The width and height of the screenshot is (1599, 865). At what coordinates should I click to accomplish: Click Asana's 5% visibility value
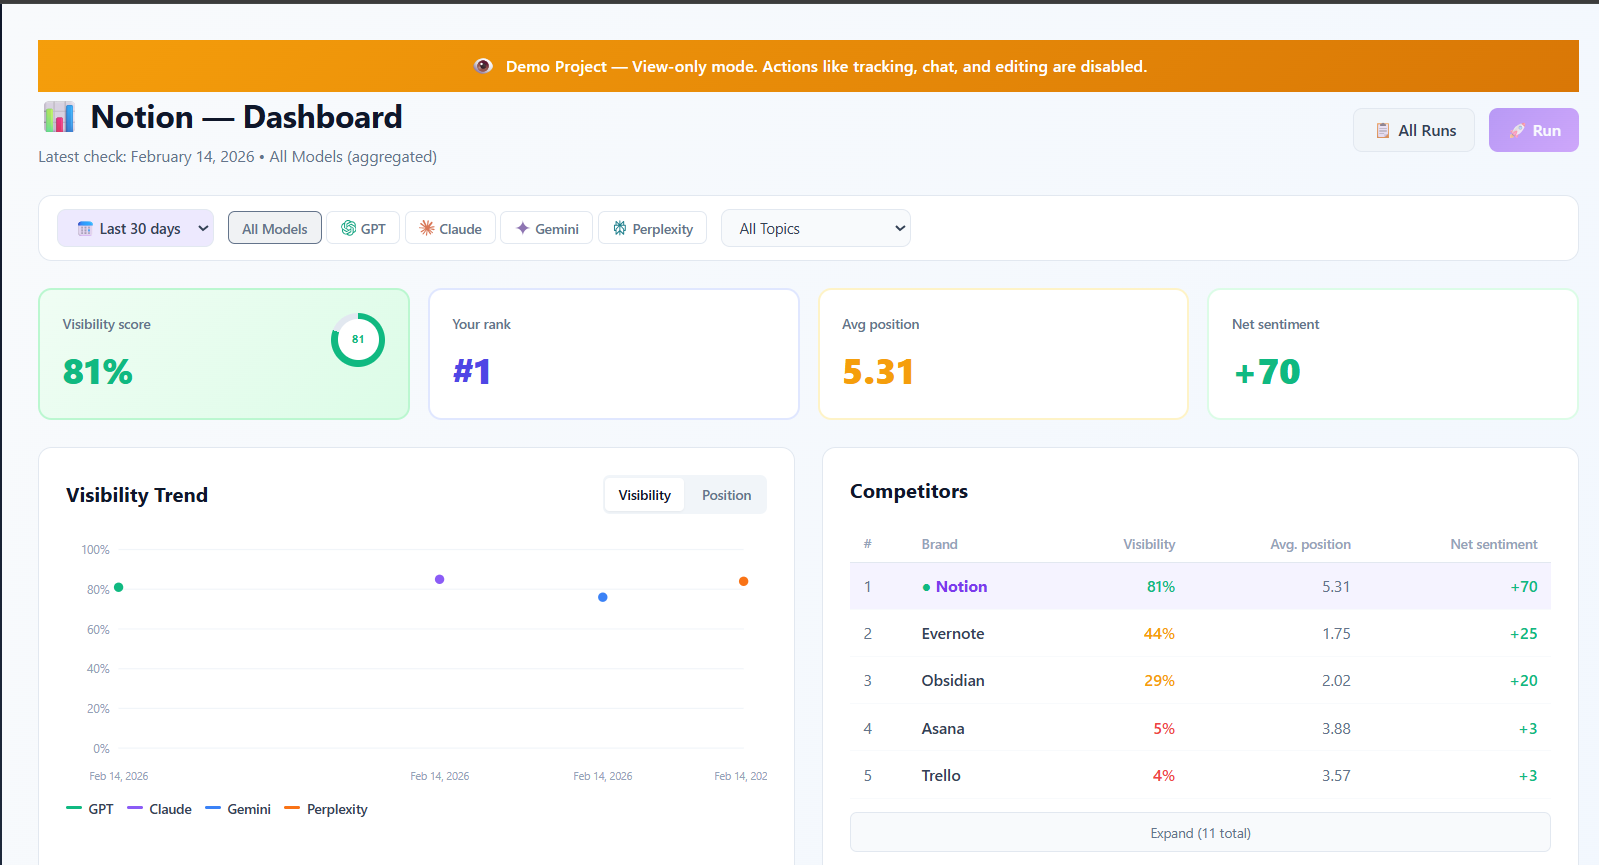(x=1164, y=729)
